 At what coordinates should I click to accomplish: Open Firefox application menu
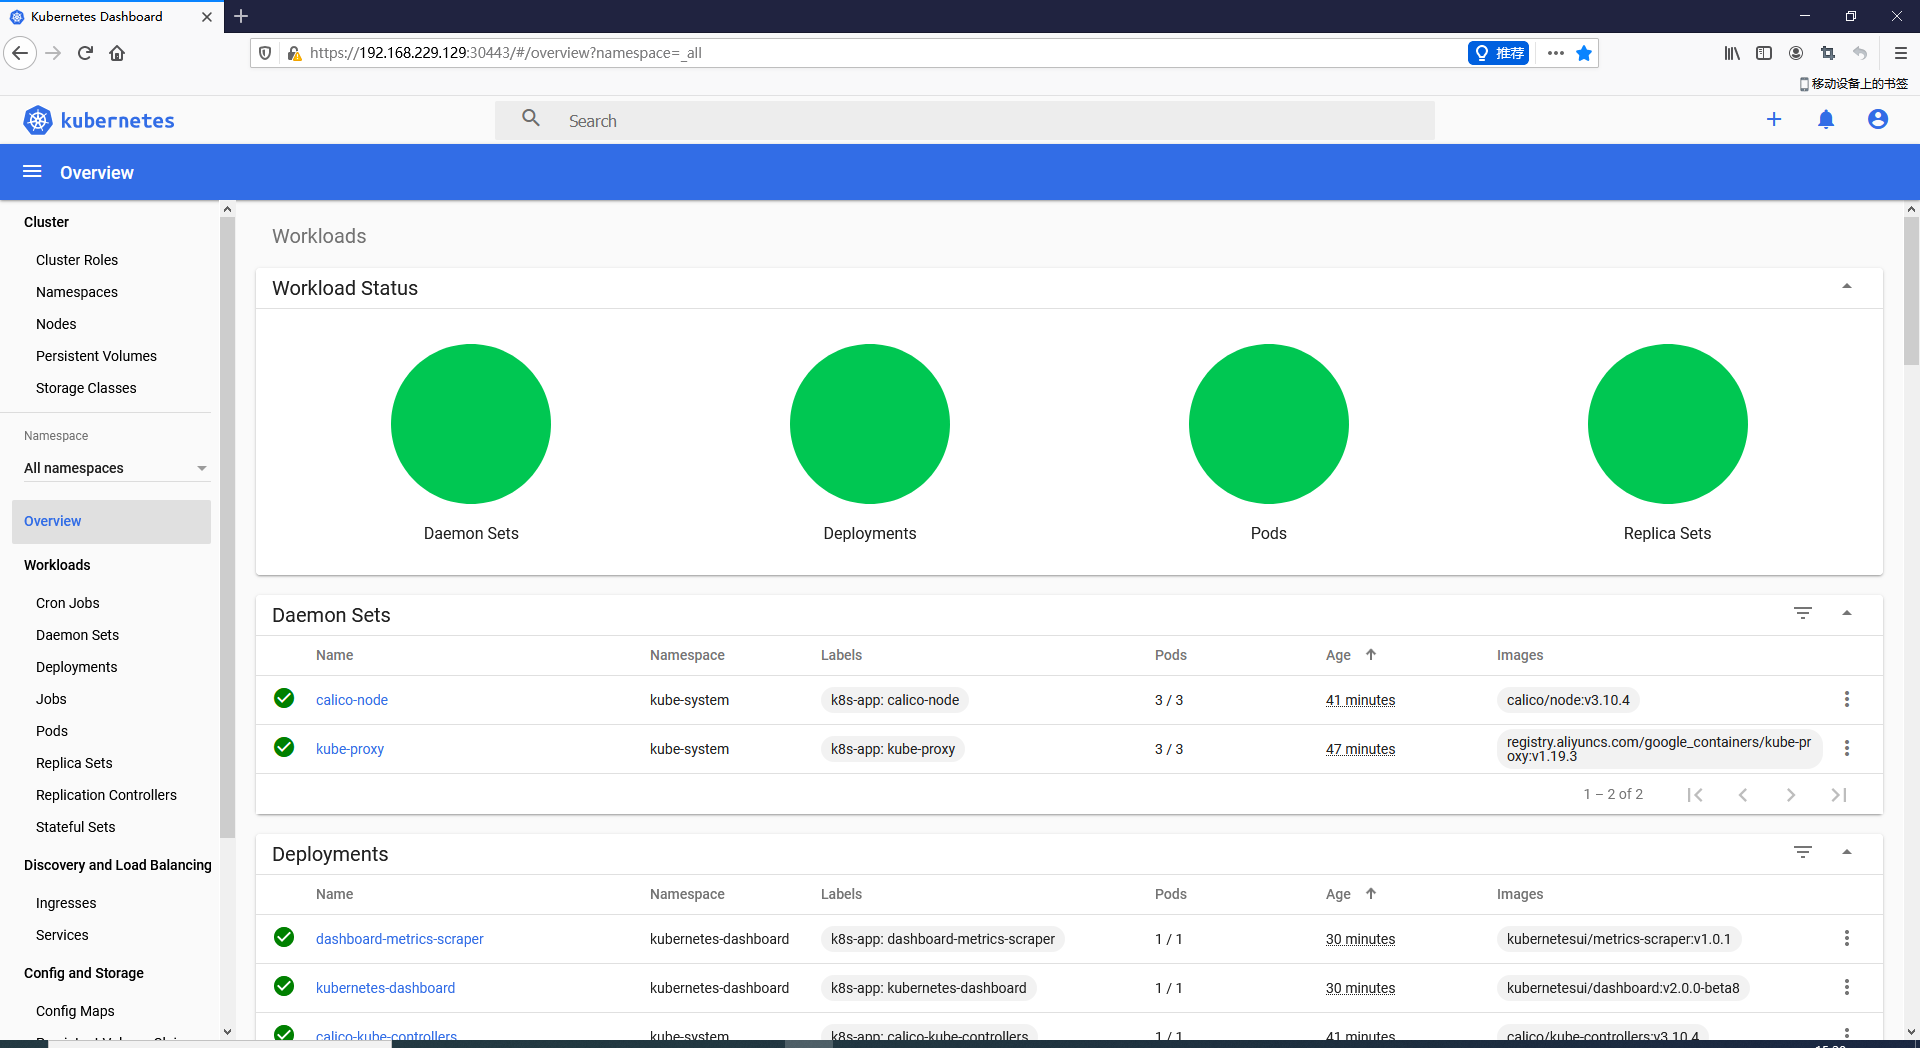point(1901,53)
